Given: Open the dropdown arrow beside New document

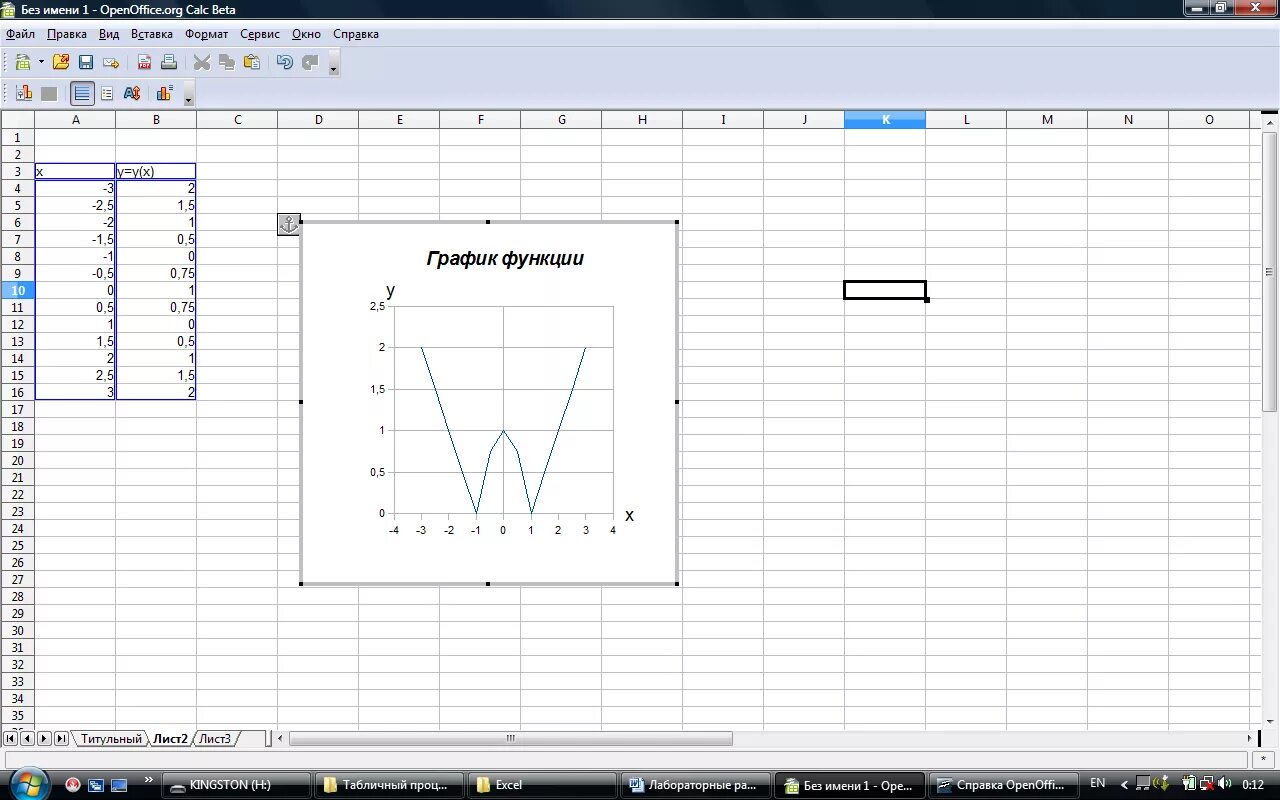Looking at the screenshot, I should click(x=41, y=62).
